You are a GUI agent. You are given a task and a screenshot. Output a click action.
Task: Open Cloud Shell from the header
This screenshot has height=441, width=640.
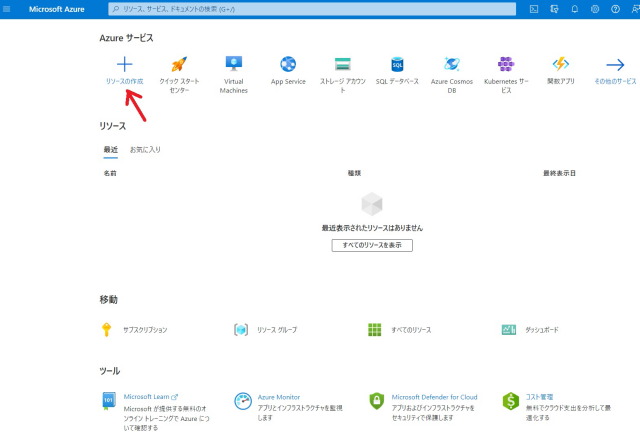point(533,9)
